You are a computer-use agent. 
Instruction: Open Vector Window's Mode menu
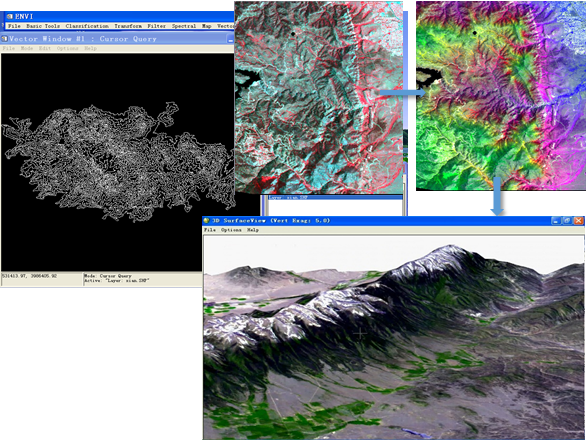[x=27, y=48]
